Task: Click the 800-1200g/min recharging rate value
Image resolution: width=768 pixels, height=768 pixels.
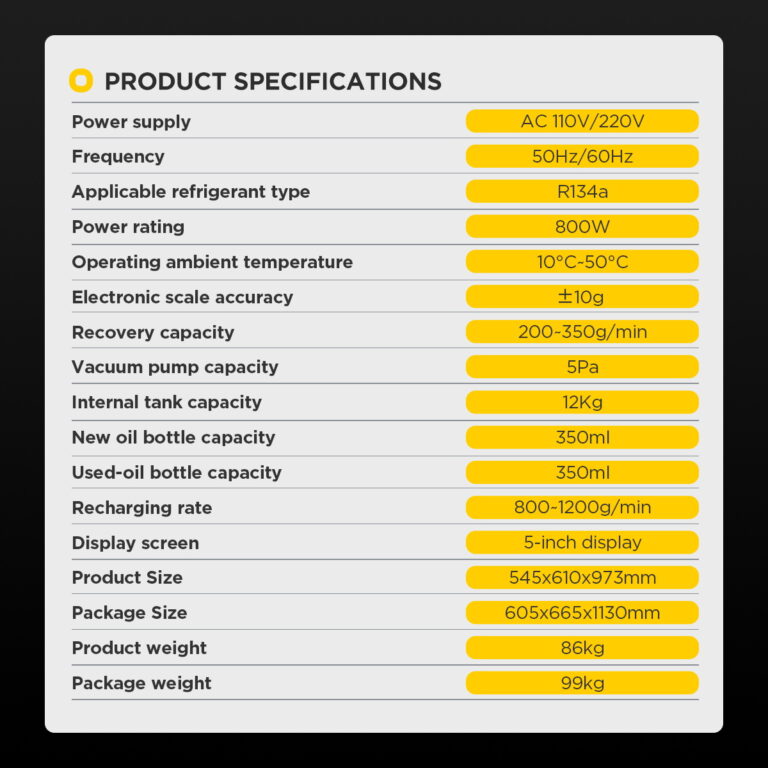Action: point(582,508)
